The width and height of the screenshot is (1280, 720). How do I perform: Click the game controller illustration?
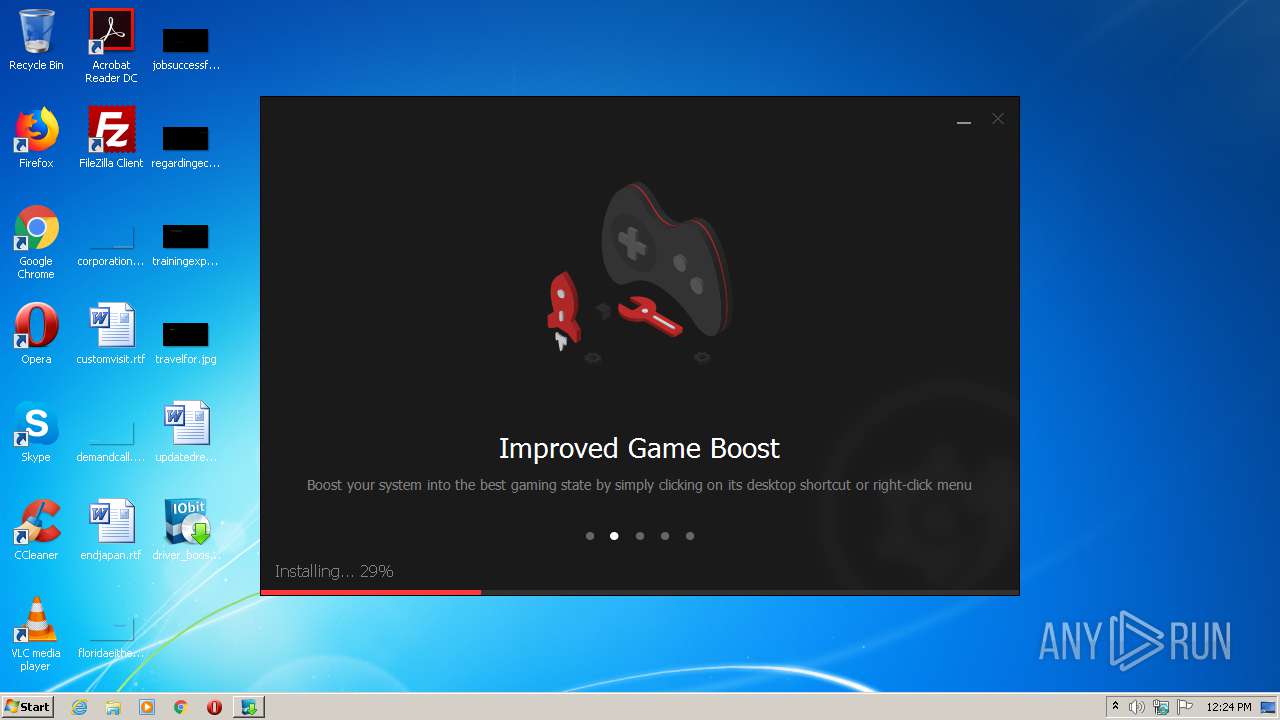coord(666,259)
